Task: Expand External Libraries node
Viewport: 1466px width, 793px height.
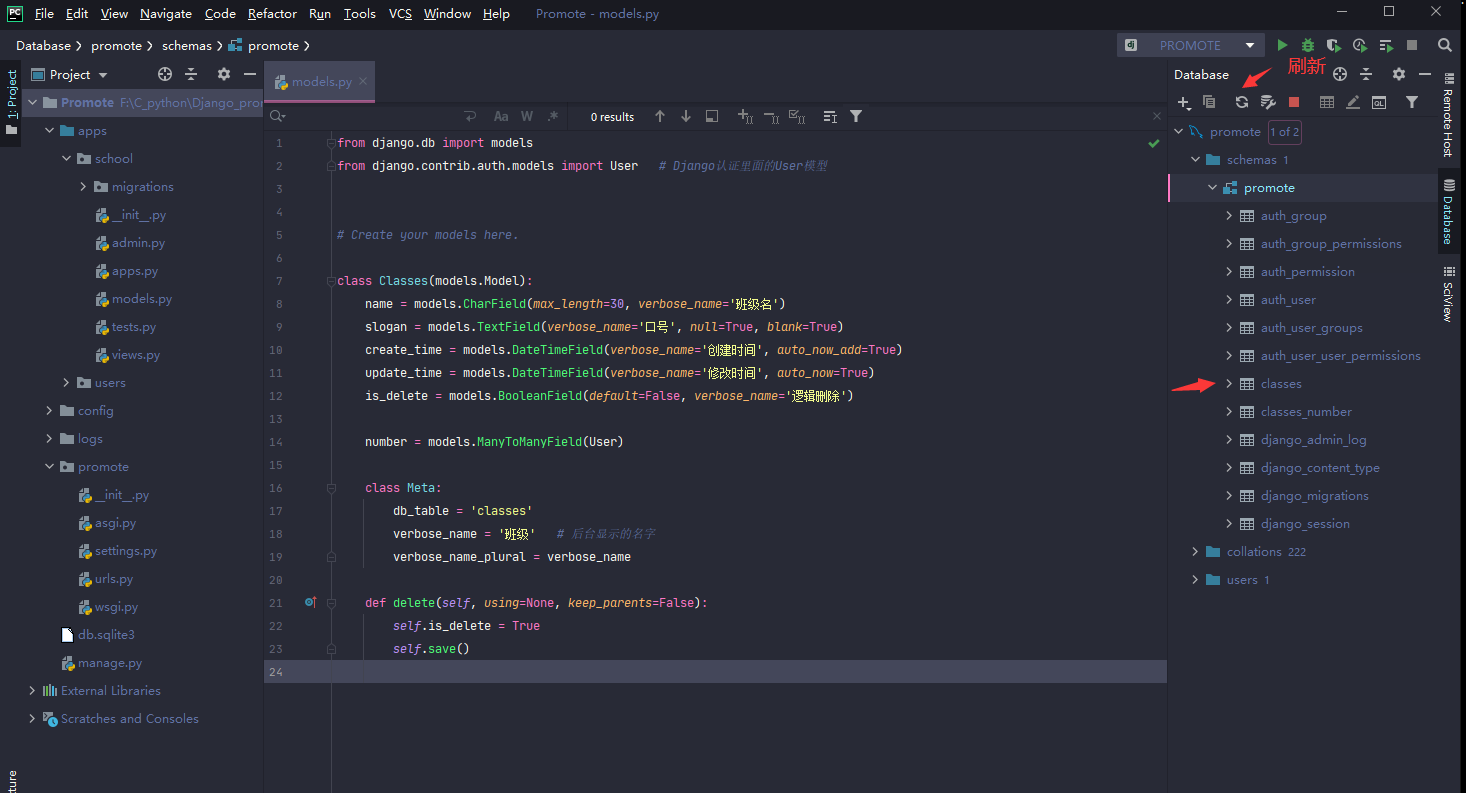Action: tap(32, 691)
